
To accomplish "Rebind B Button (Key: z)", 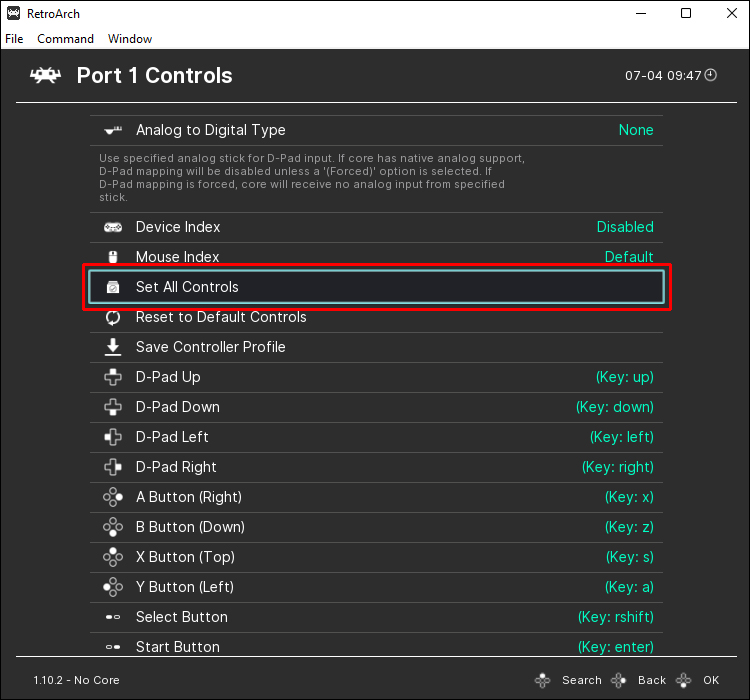I will (x=376, y=527).
